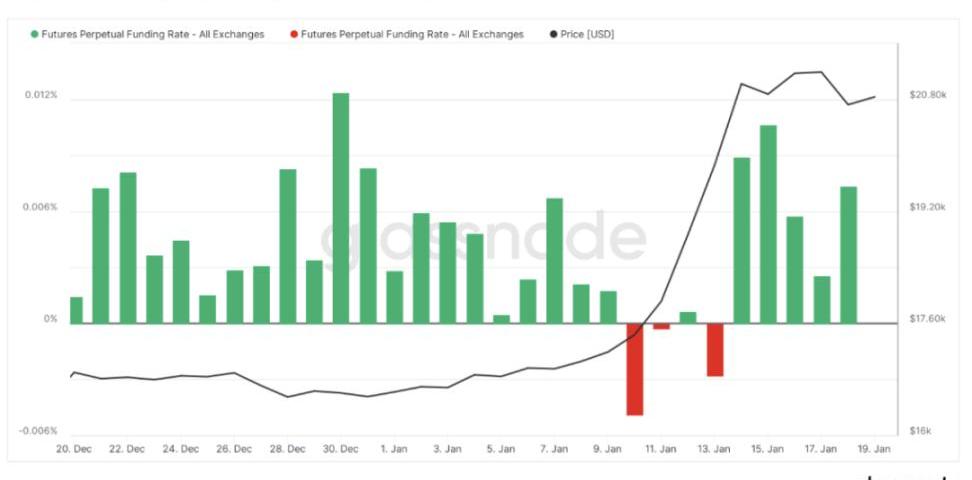Toggle the red Futures Perpetual Funding Rate series label
Screen dimensions: 972x480
click(x=412, y=35)
